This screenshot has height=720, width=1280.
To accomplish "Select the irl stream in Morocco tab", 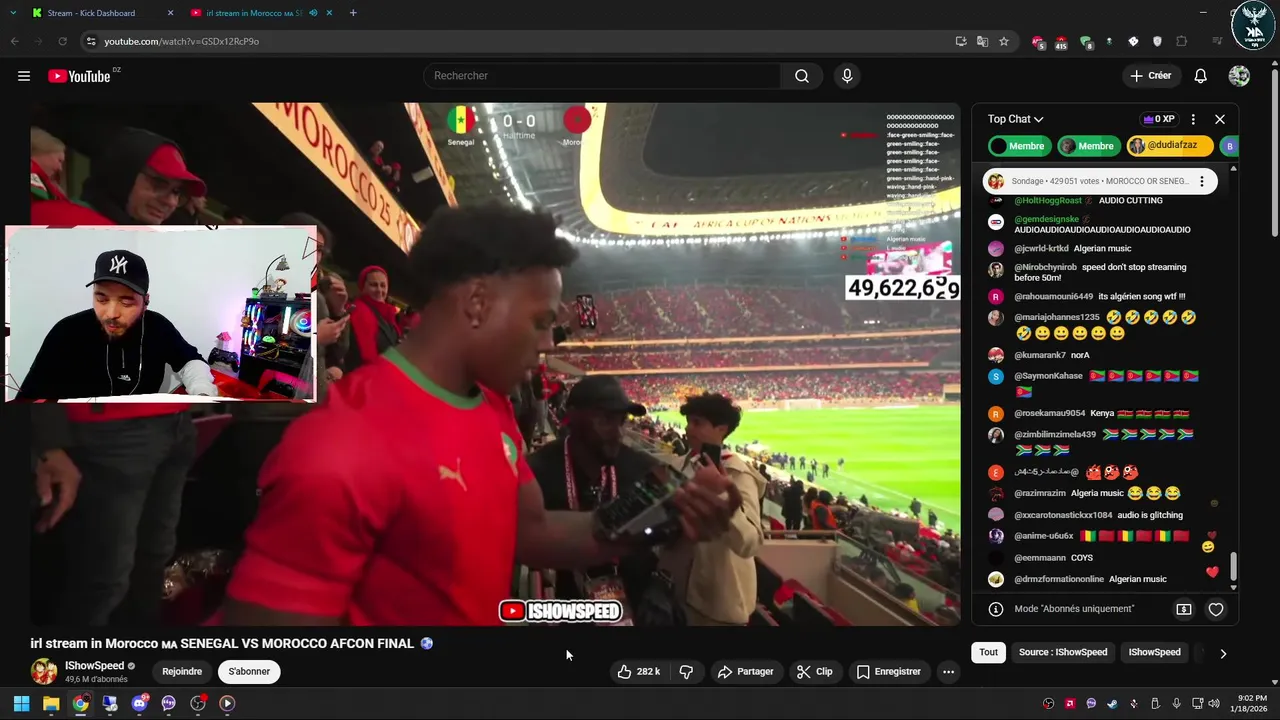I will pyautogui.click(x=260, y=13).
